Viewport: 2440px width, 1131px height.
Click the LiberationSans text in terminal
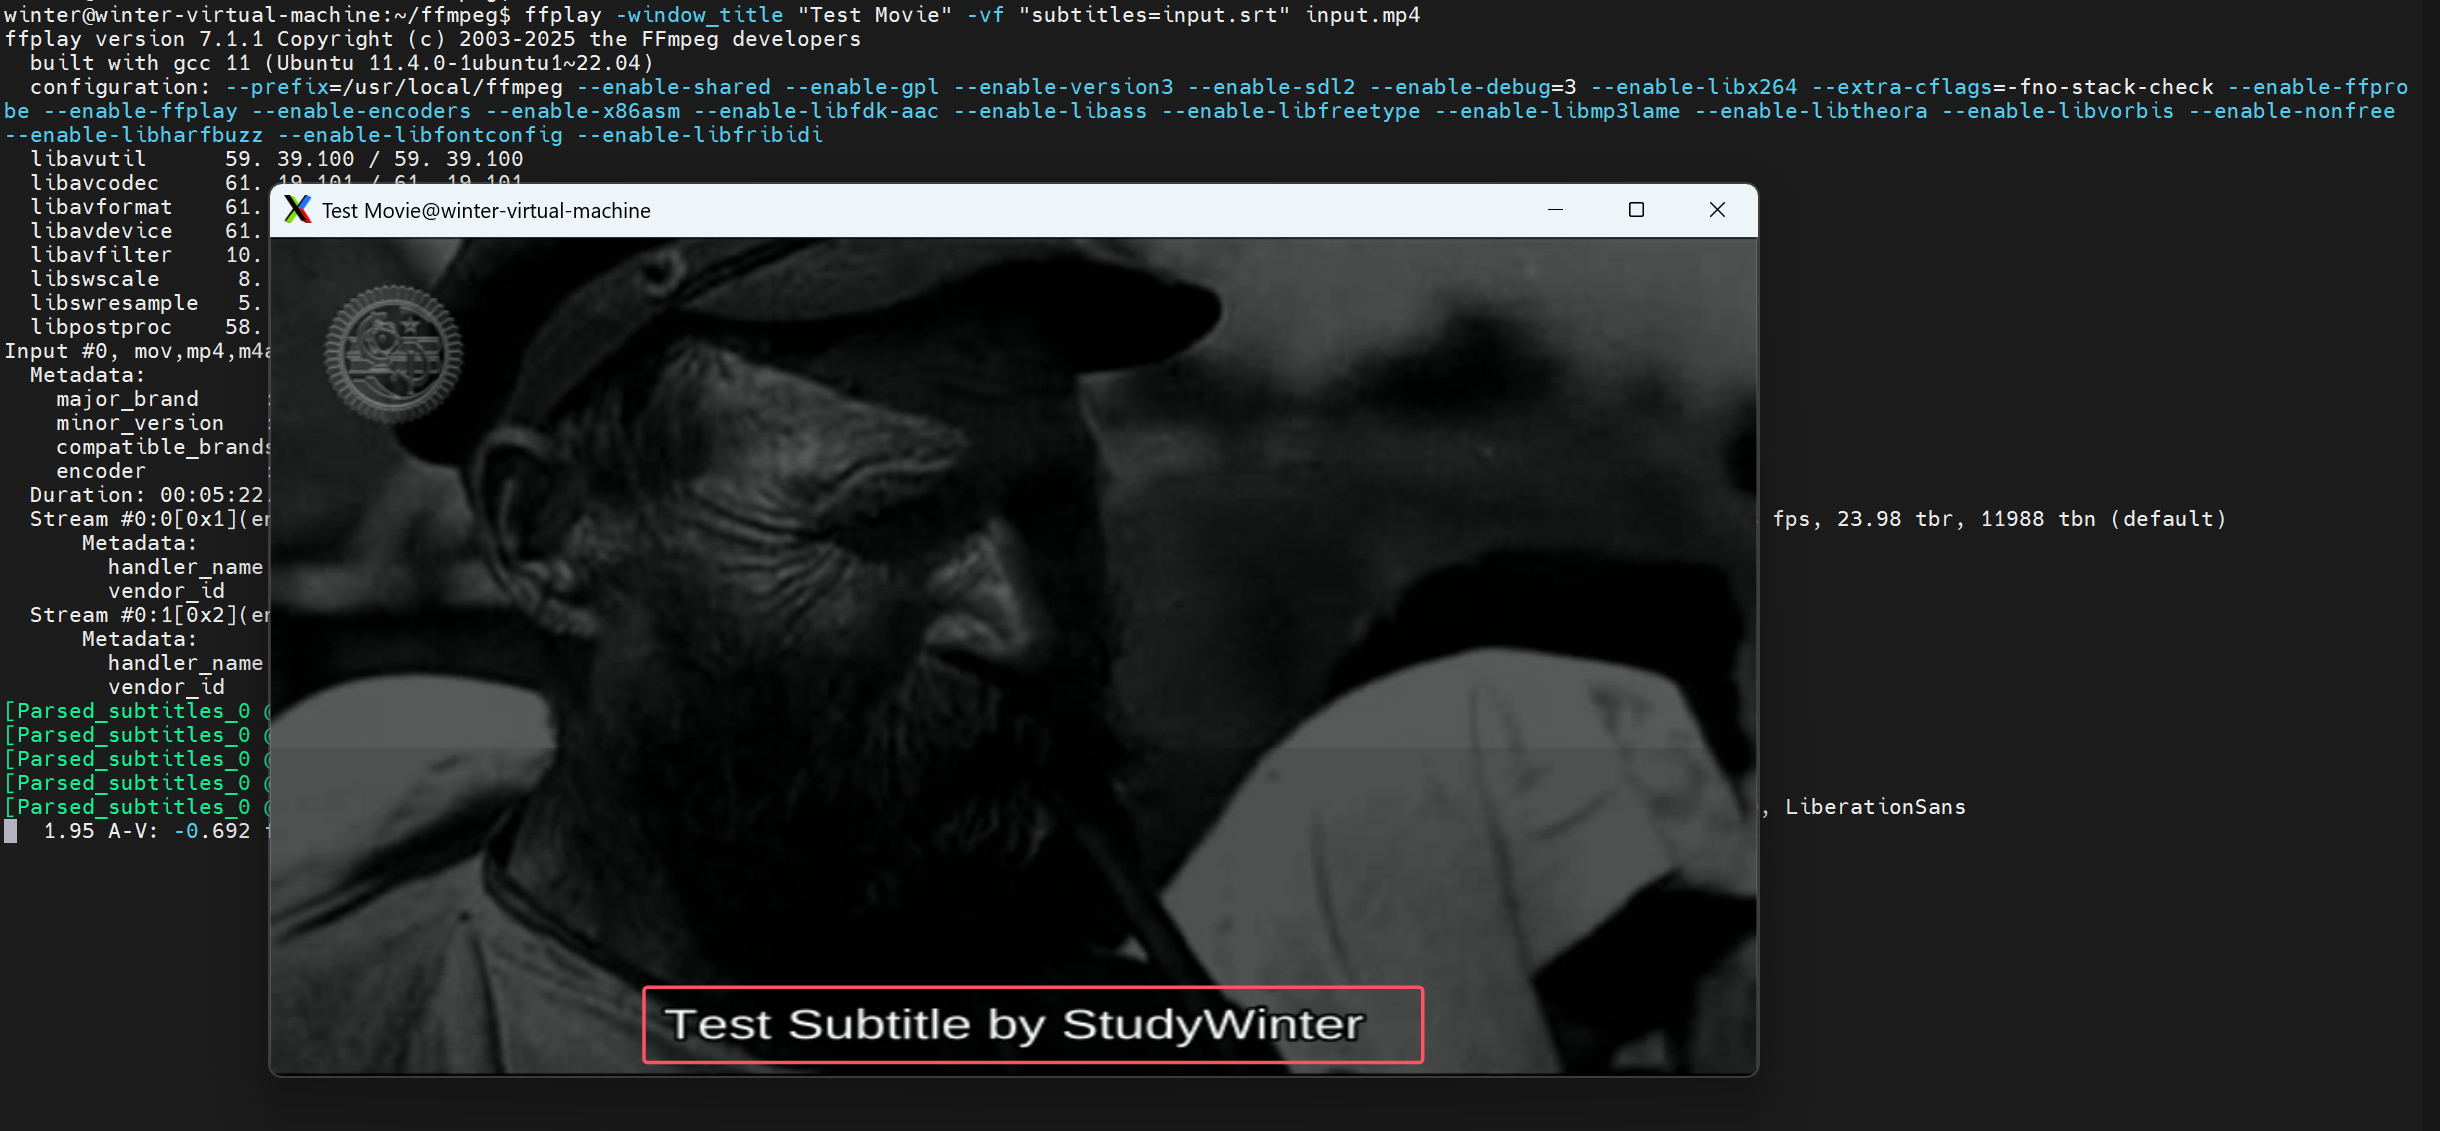click(x=1875, y=807)
